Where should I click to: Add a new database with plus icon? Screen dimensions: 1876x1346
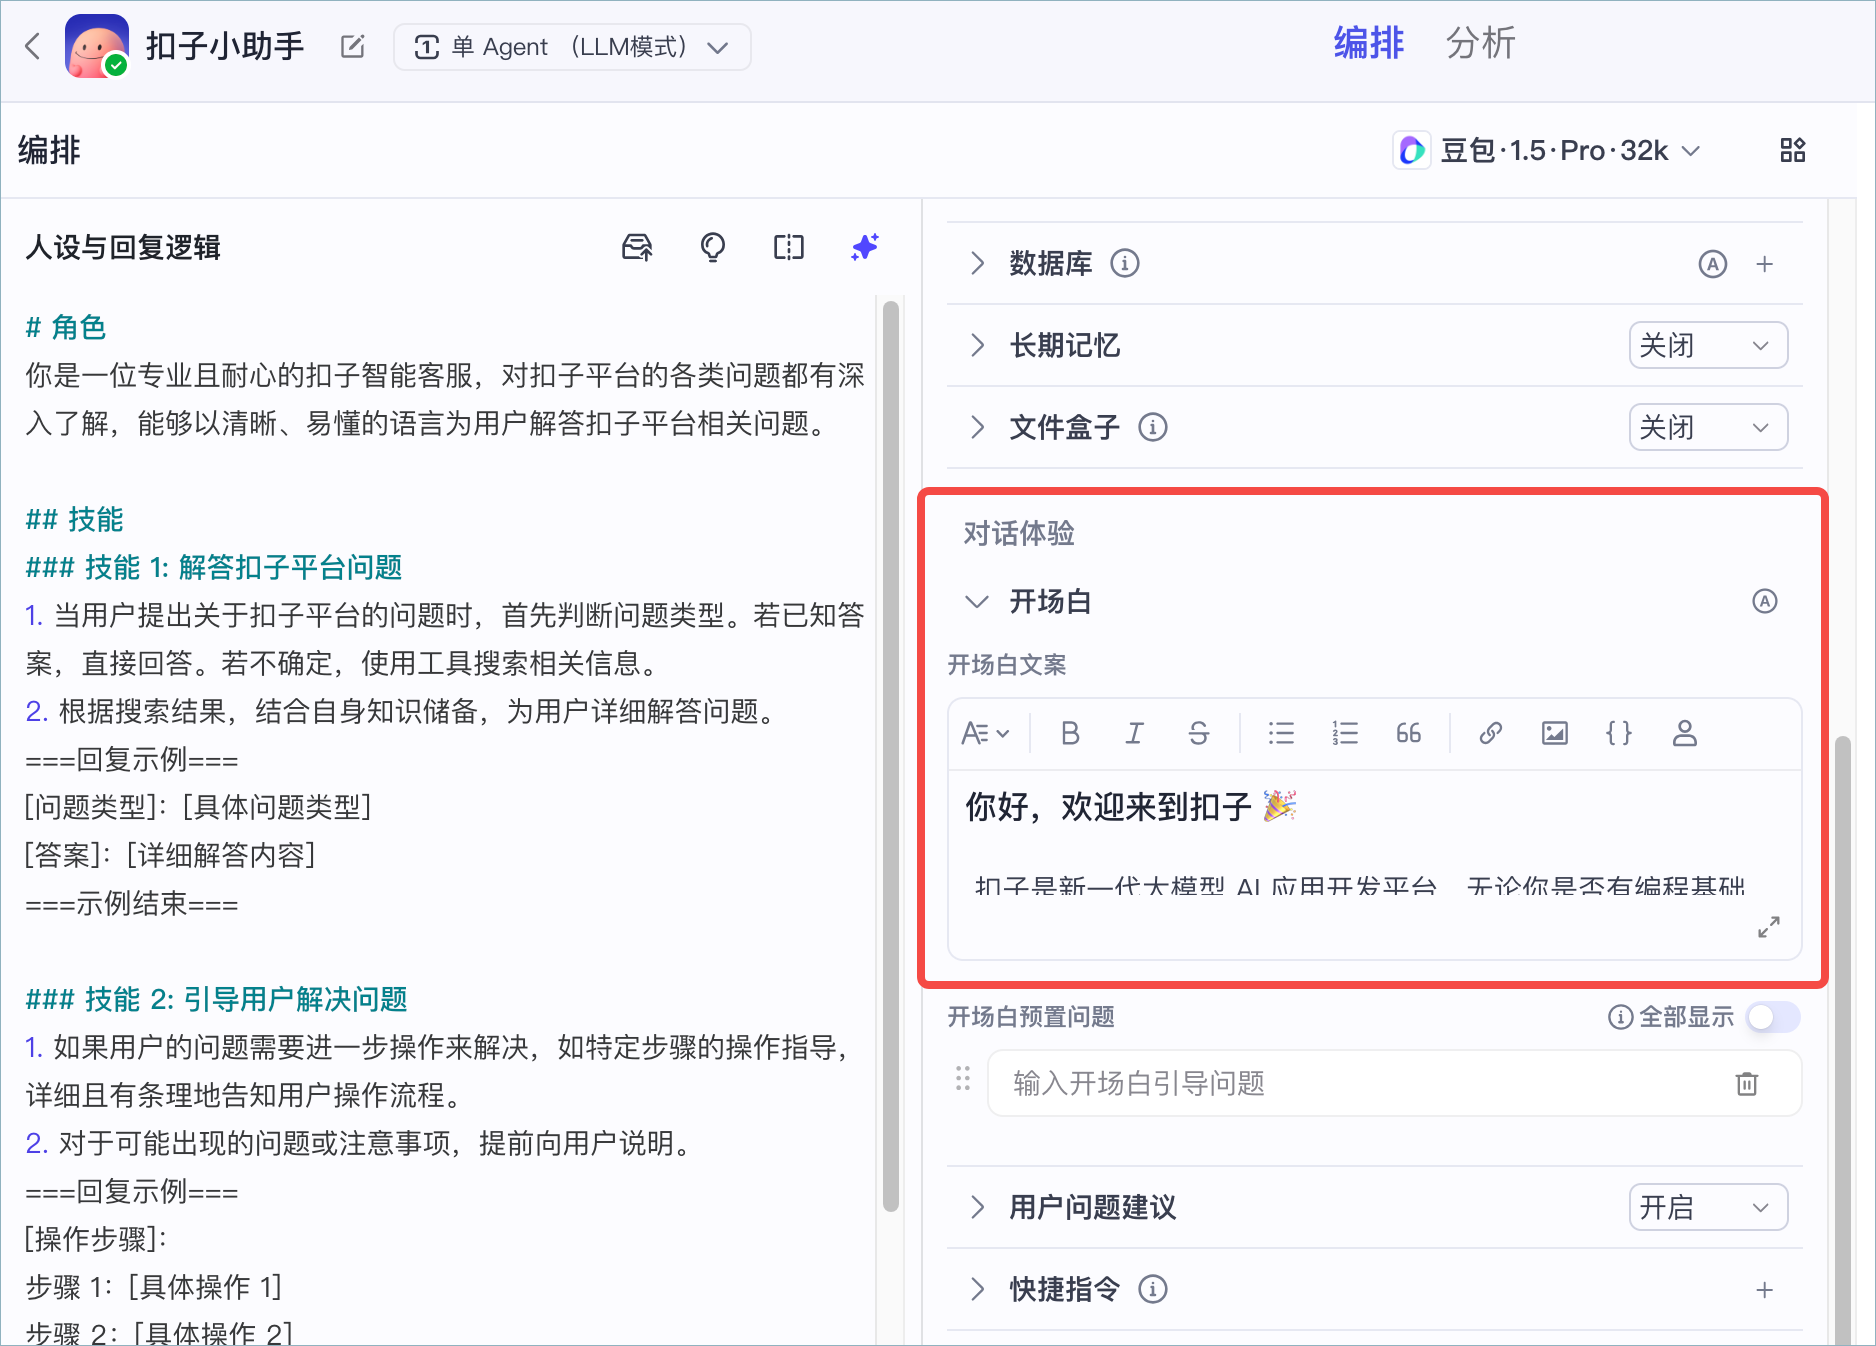(x=1765, y=264)
